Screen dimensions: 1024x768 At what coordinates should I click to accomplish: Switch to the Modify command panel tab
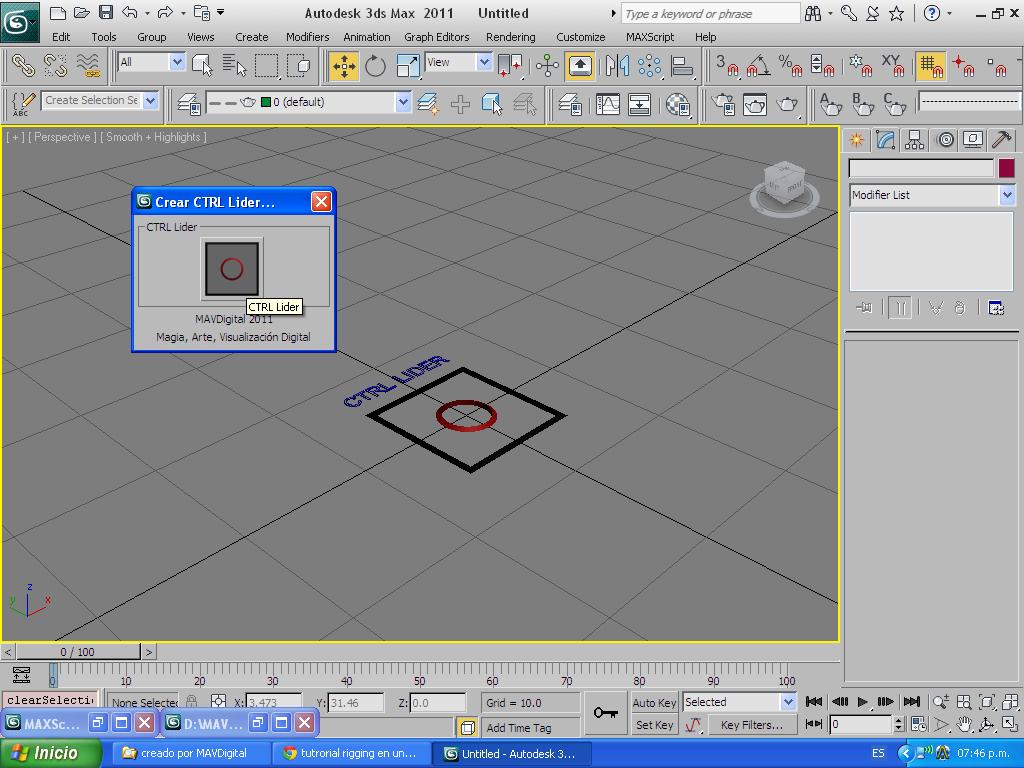886,140
